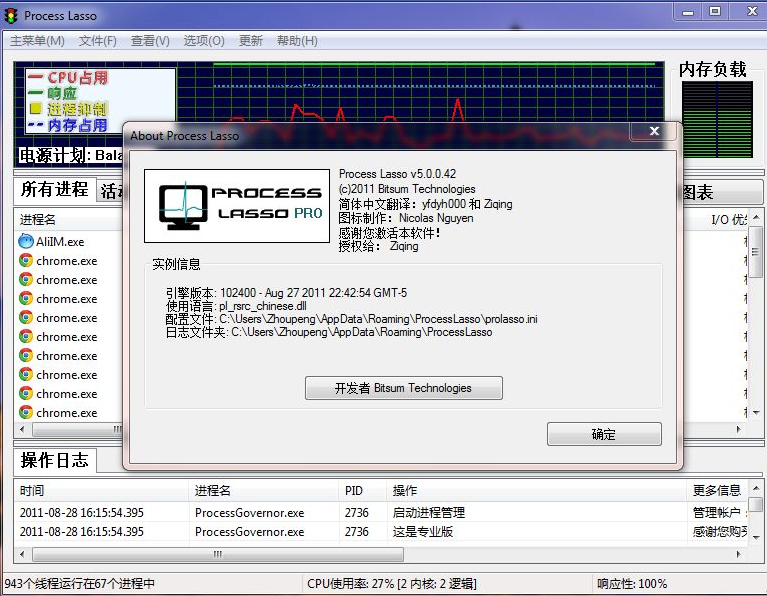Click the 响应性 100% status bar entry
The width and height of the screenshot is (767, 596).
point(632,584)
